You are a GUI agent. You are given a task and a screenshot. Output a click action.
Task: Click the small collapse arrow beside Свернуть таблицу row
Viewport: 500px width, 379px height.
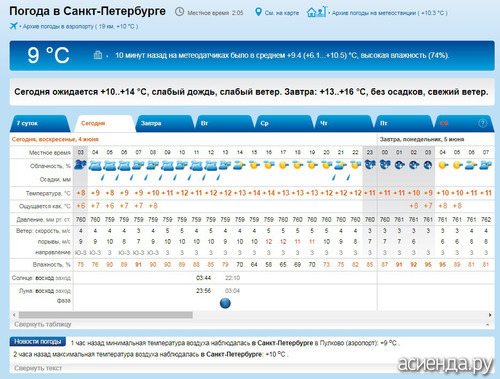[x=488, y=324]
